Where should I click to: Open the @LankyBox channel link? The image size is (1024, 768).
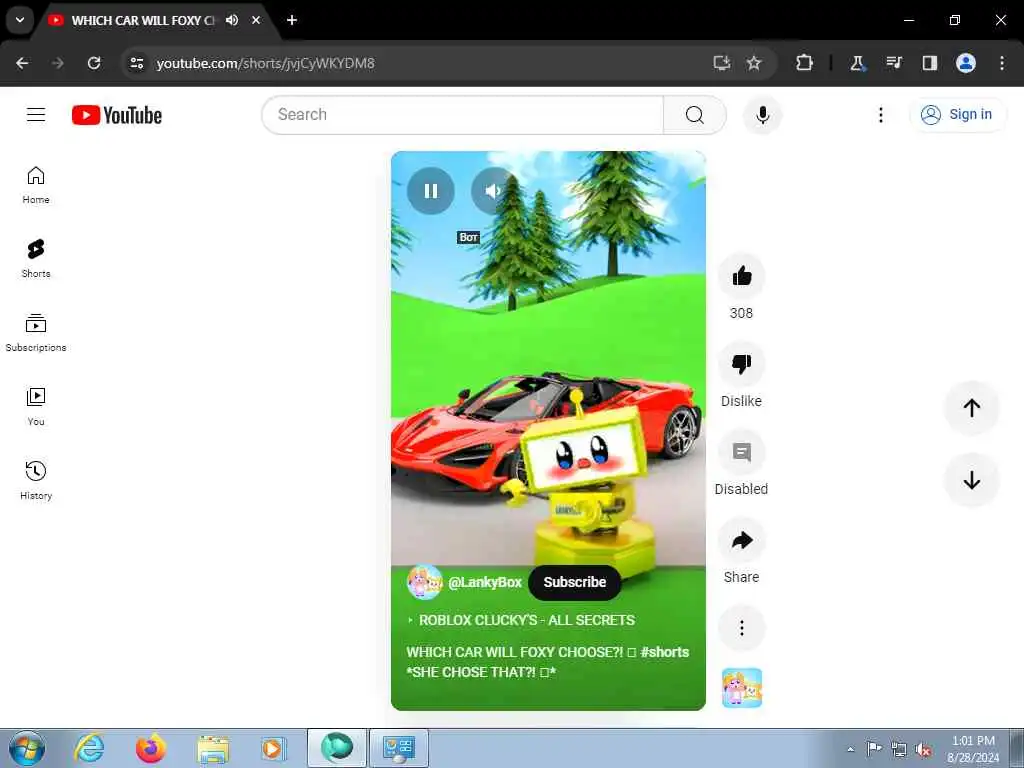(485, 582)
